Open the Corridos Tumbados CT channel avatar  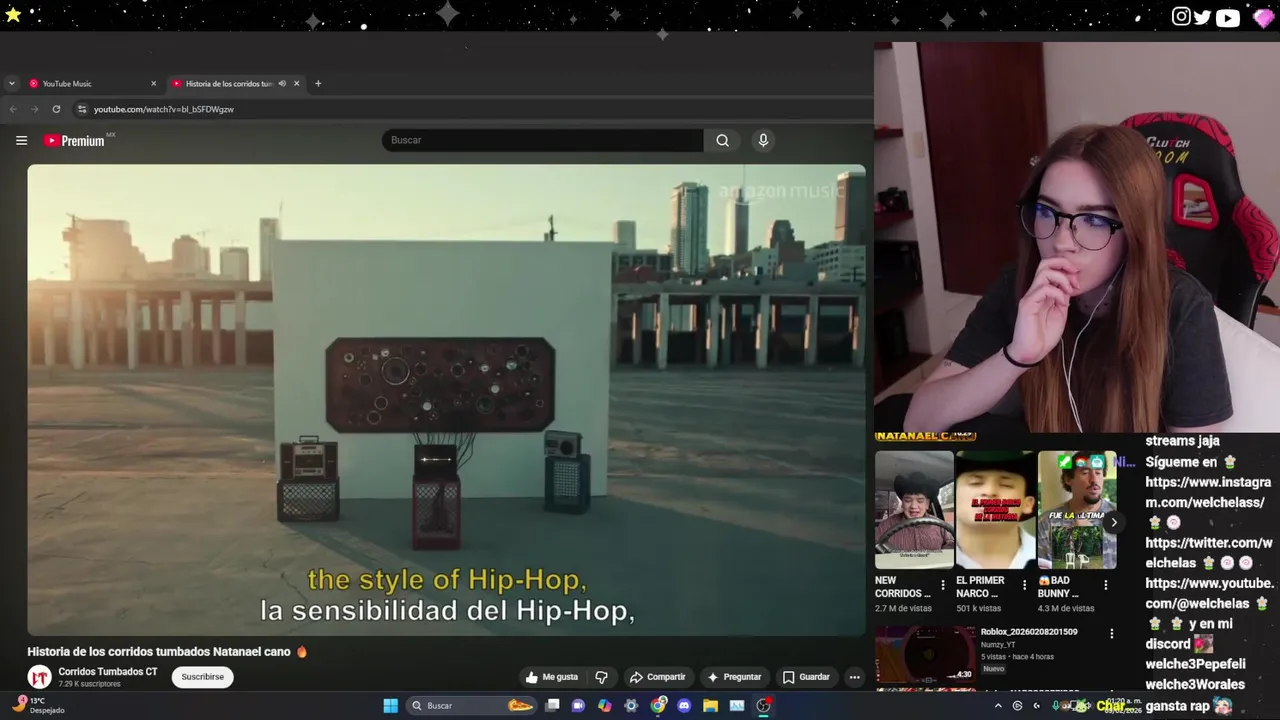[x=39, y=677]
